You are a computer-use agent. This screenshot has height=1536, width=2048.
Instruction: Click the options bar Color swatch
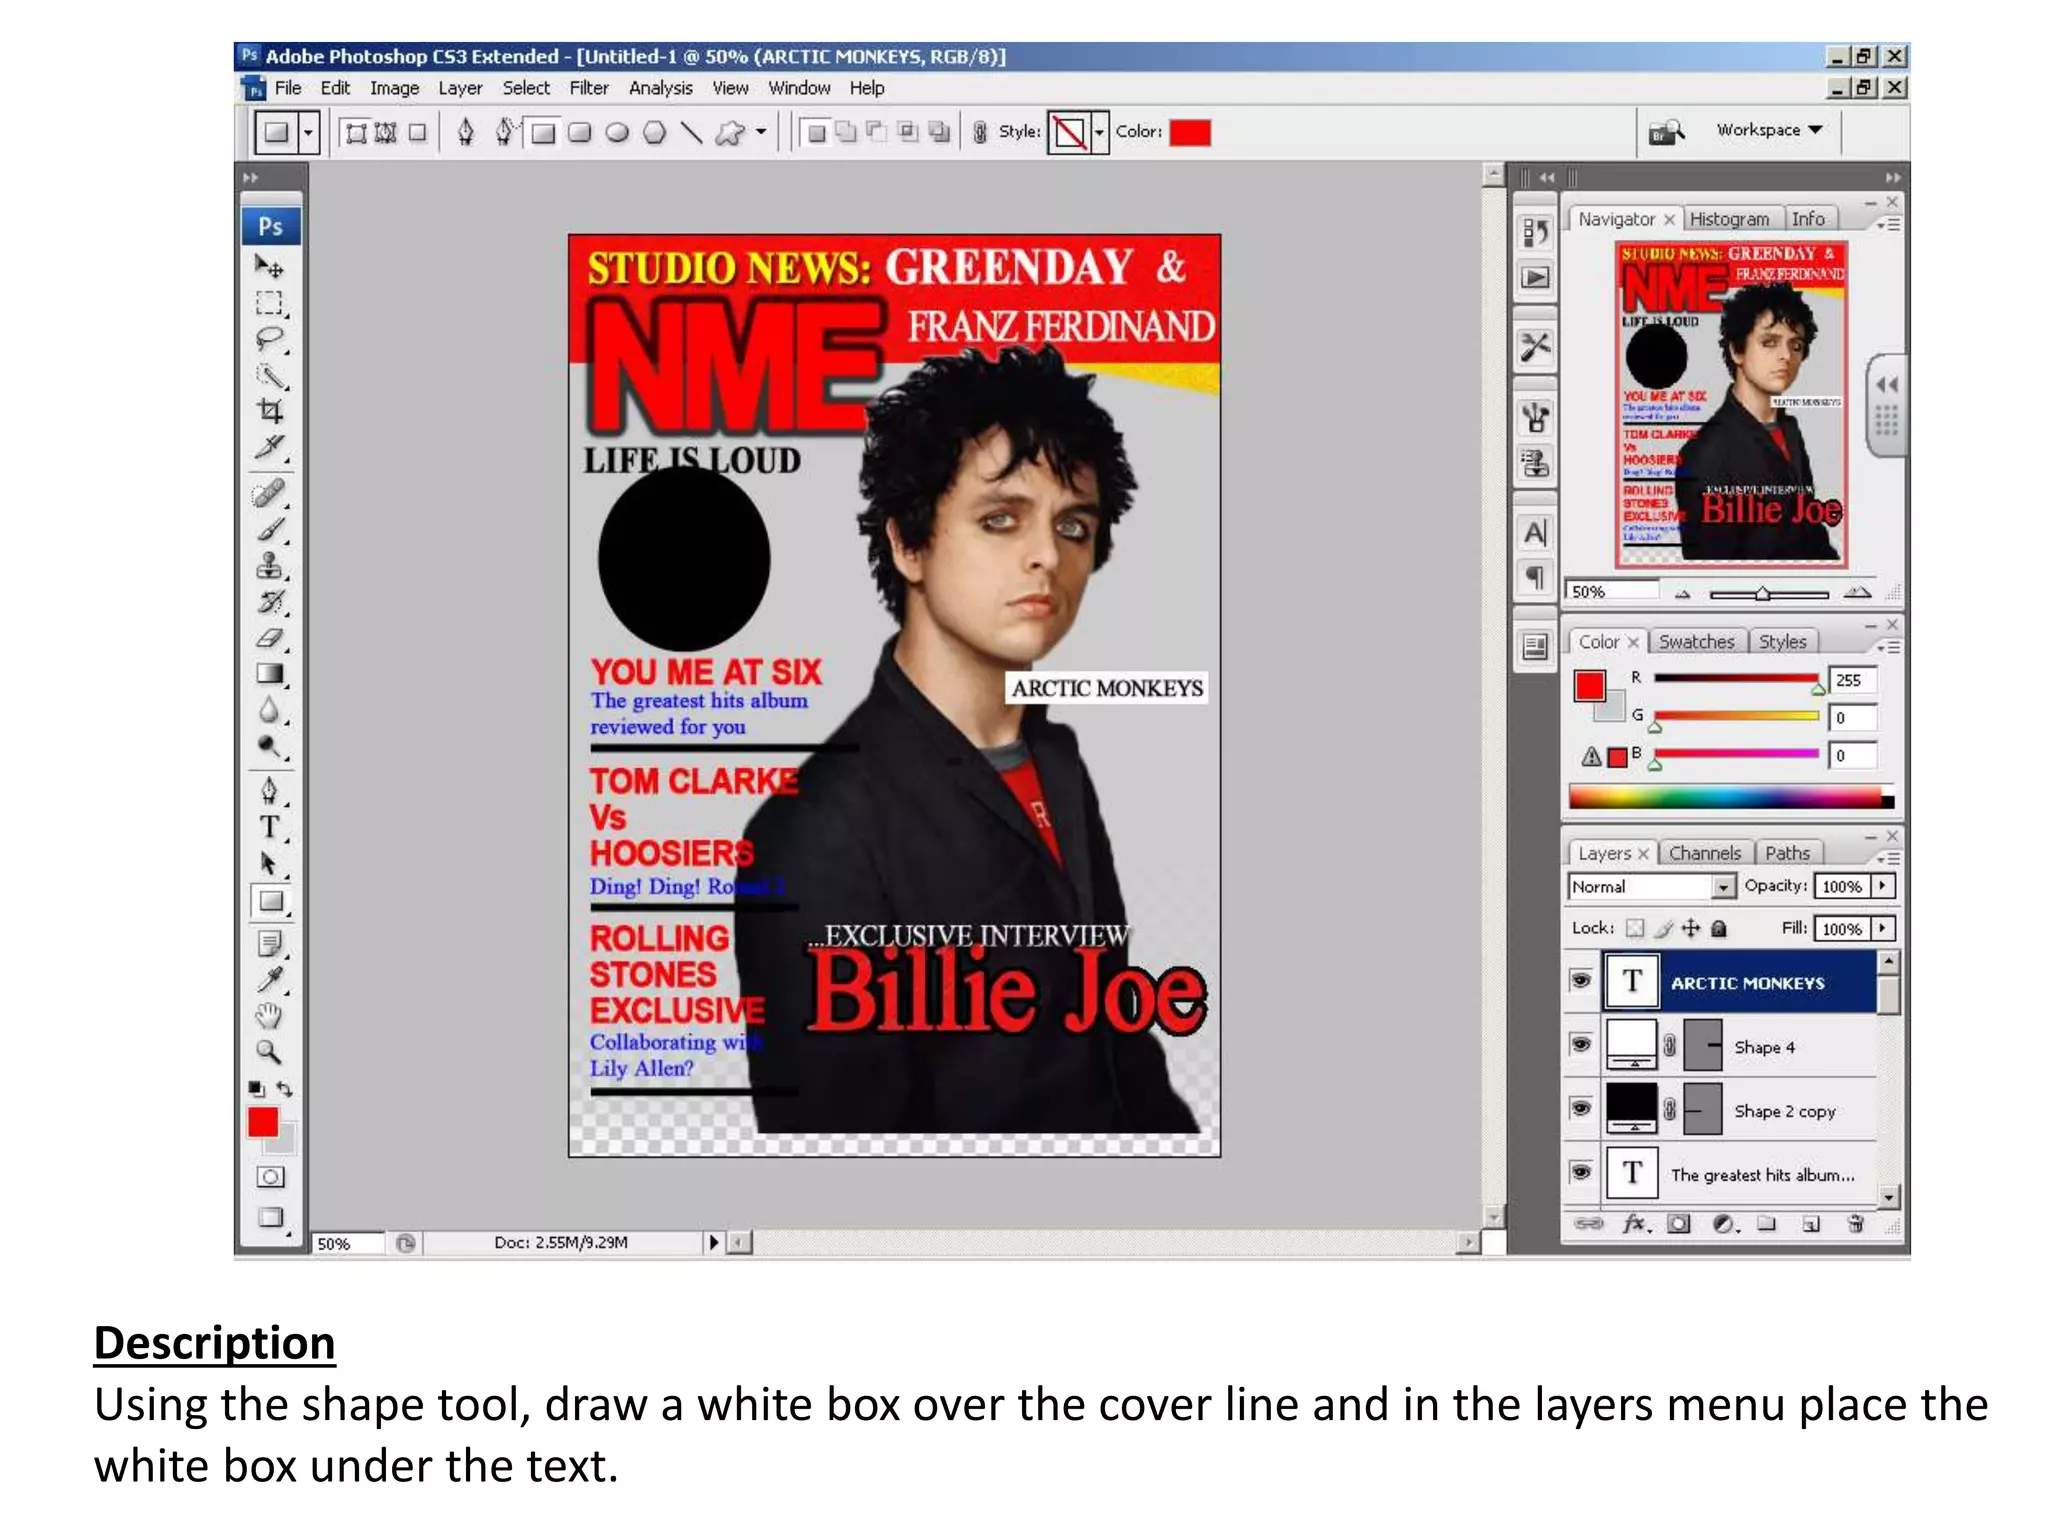click(1190, 132)
